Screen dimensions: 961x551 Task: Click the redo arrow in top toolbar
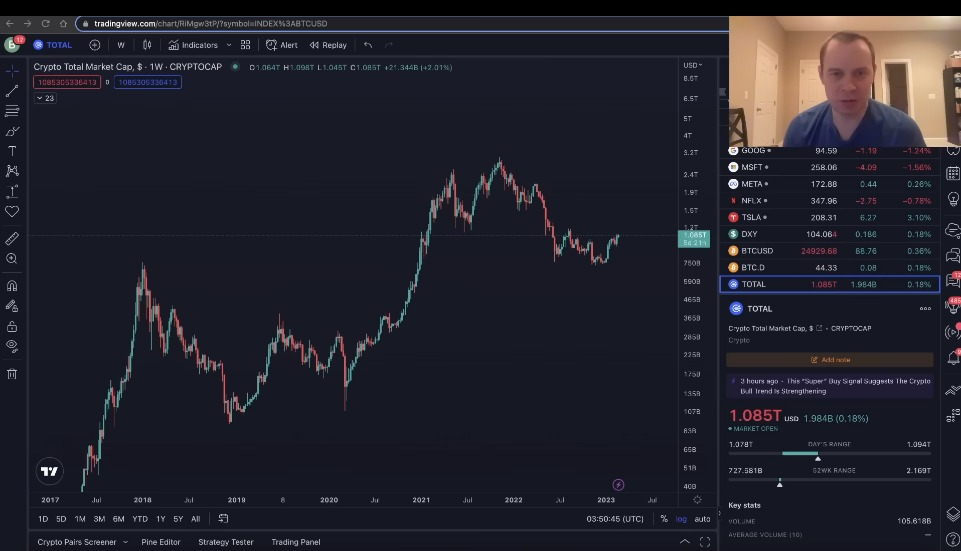(x=389, y=45)
